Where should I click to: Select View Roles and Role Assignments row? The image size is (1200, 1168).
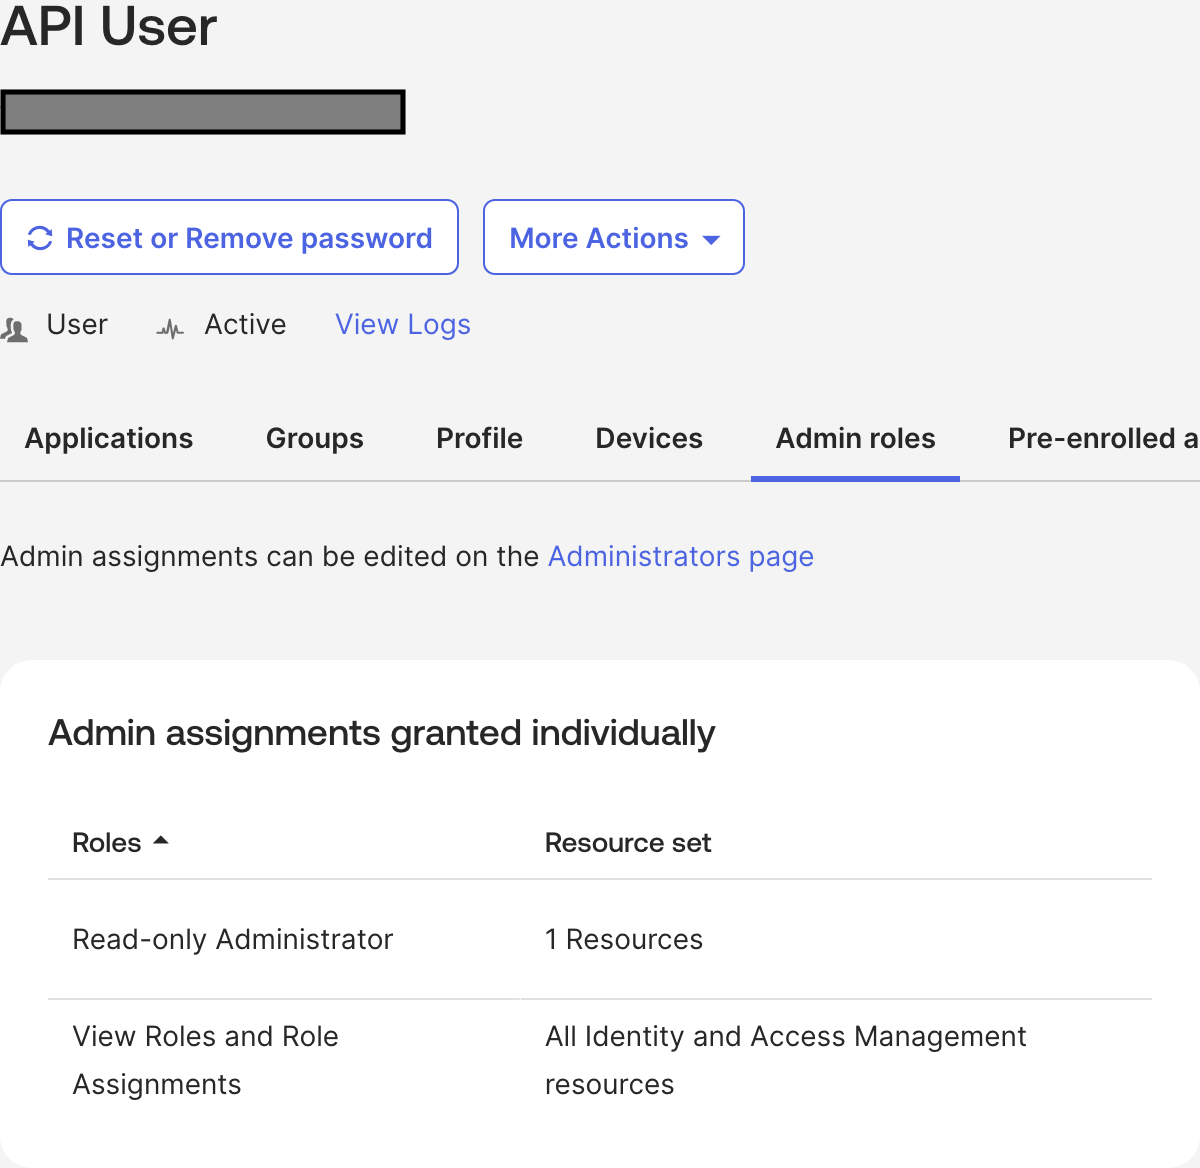(x=205, y=1060)
